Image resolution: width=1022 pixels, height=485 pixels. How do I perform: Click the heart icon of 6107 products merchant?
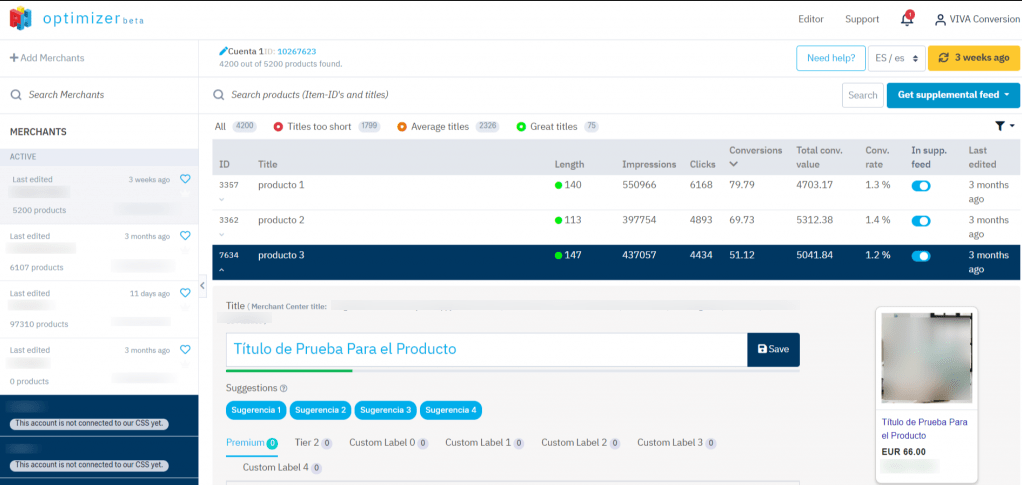point(184,235)
